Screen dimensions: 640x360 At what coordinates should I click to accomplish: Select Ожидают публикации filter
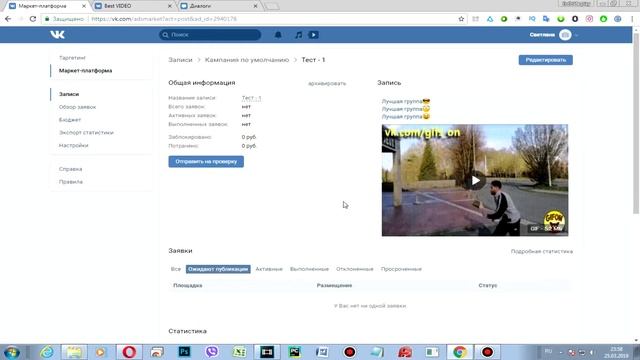218,269
